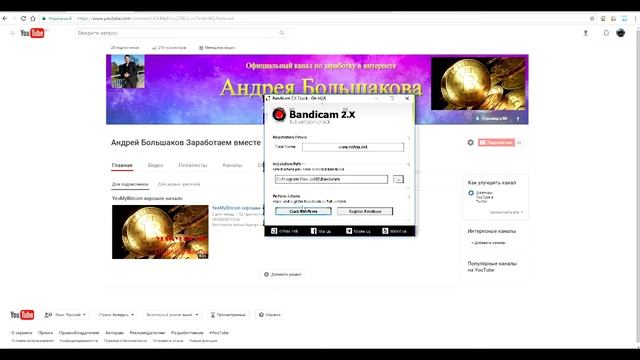
Task: Click the upload video arrow icon
Action: [586, 33]
